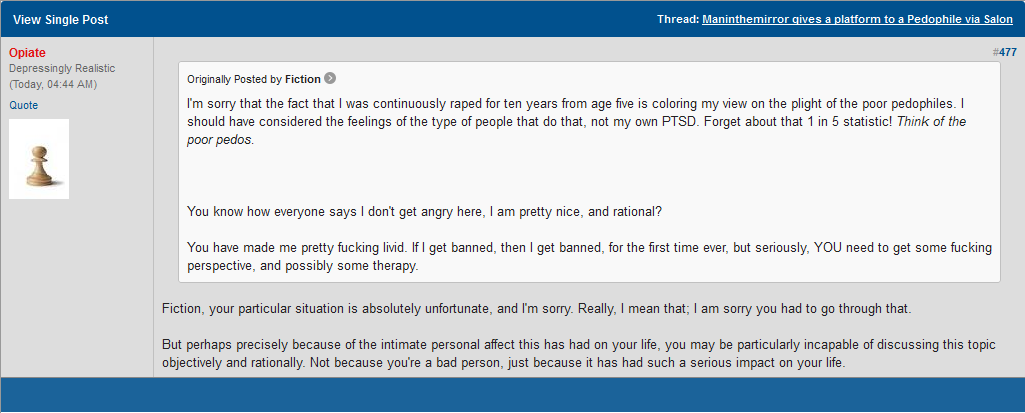The image size is (1025, 413).
Task: Click the quoted line 'You have made me pretty'
Action: pyautogui.click(x=590, y=257)
